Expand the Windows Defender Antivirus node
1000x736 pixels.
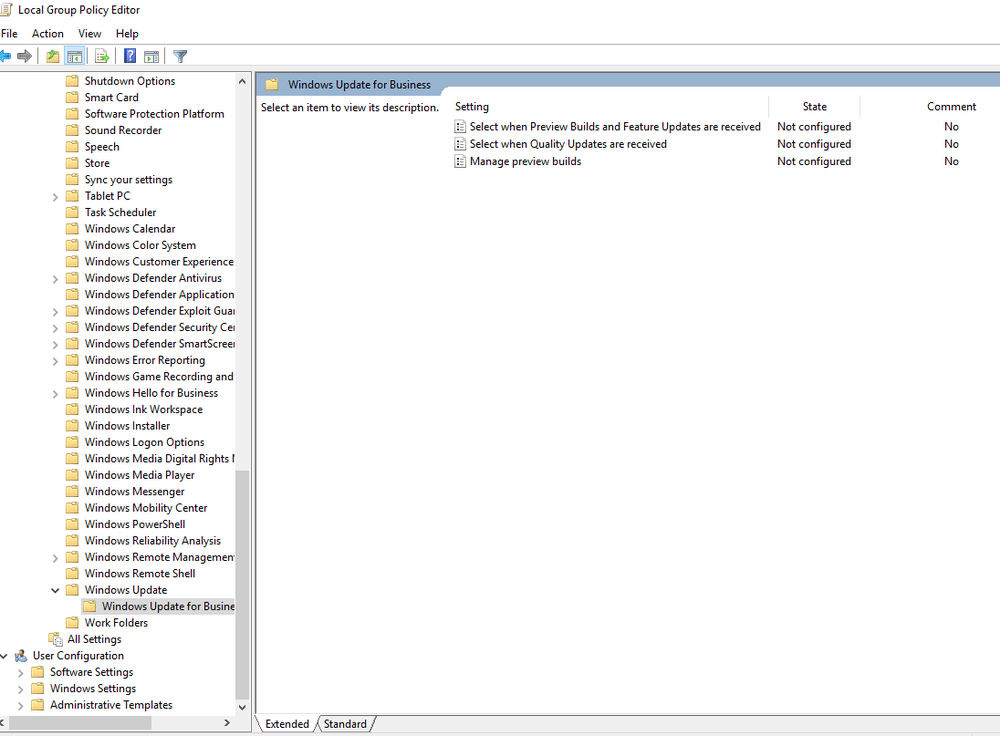(55, 279)
